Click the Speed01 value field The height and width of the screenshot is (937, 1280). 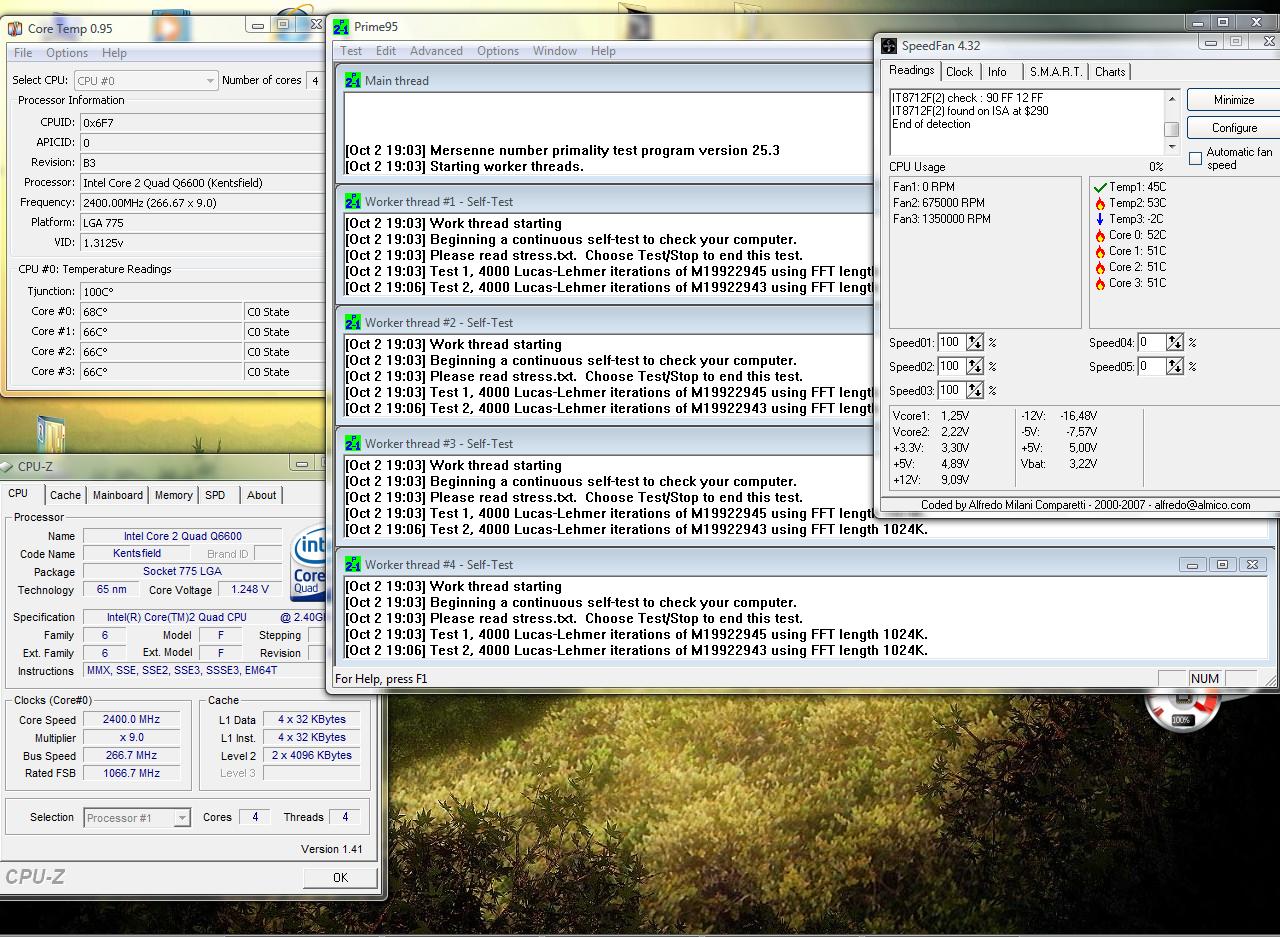pyautogui.click(x=951, y=343)
